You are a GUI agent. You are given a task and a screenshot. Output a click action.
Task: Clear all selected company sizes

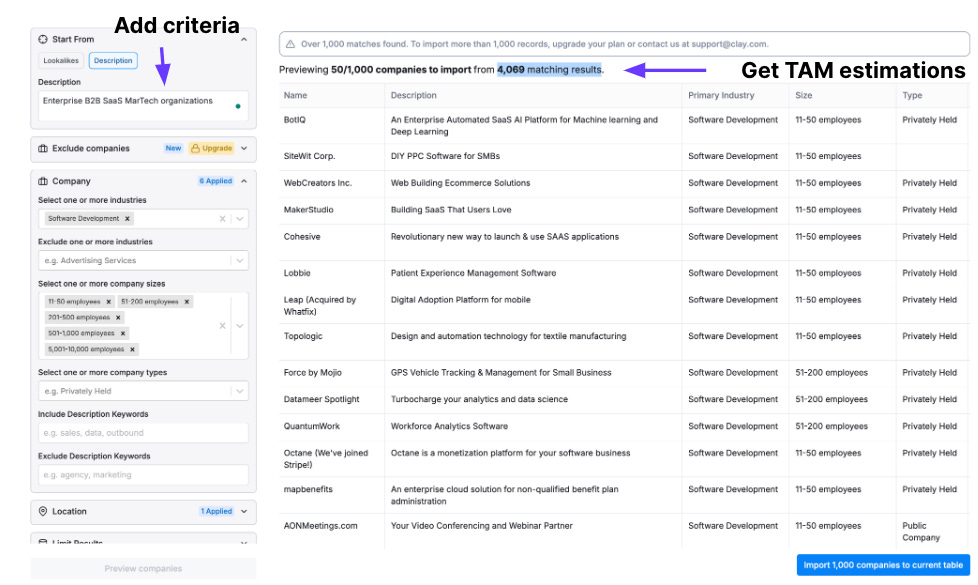[x=222, y=326]
